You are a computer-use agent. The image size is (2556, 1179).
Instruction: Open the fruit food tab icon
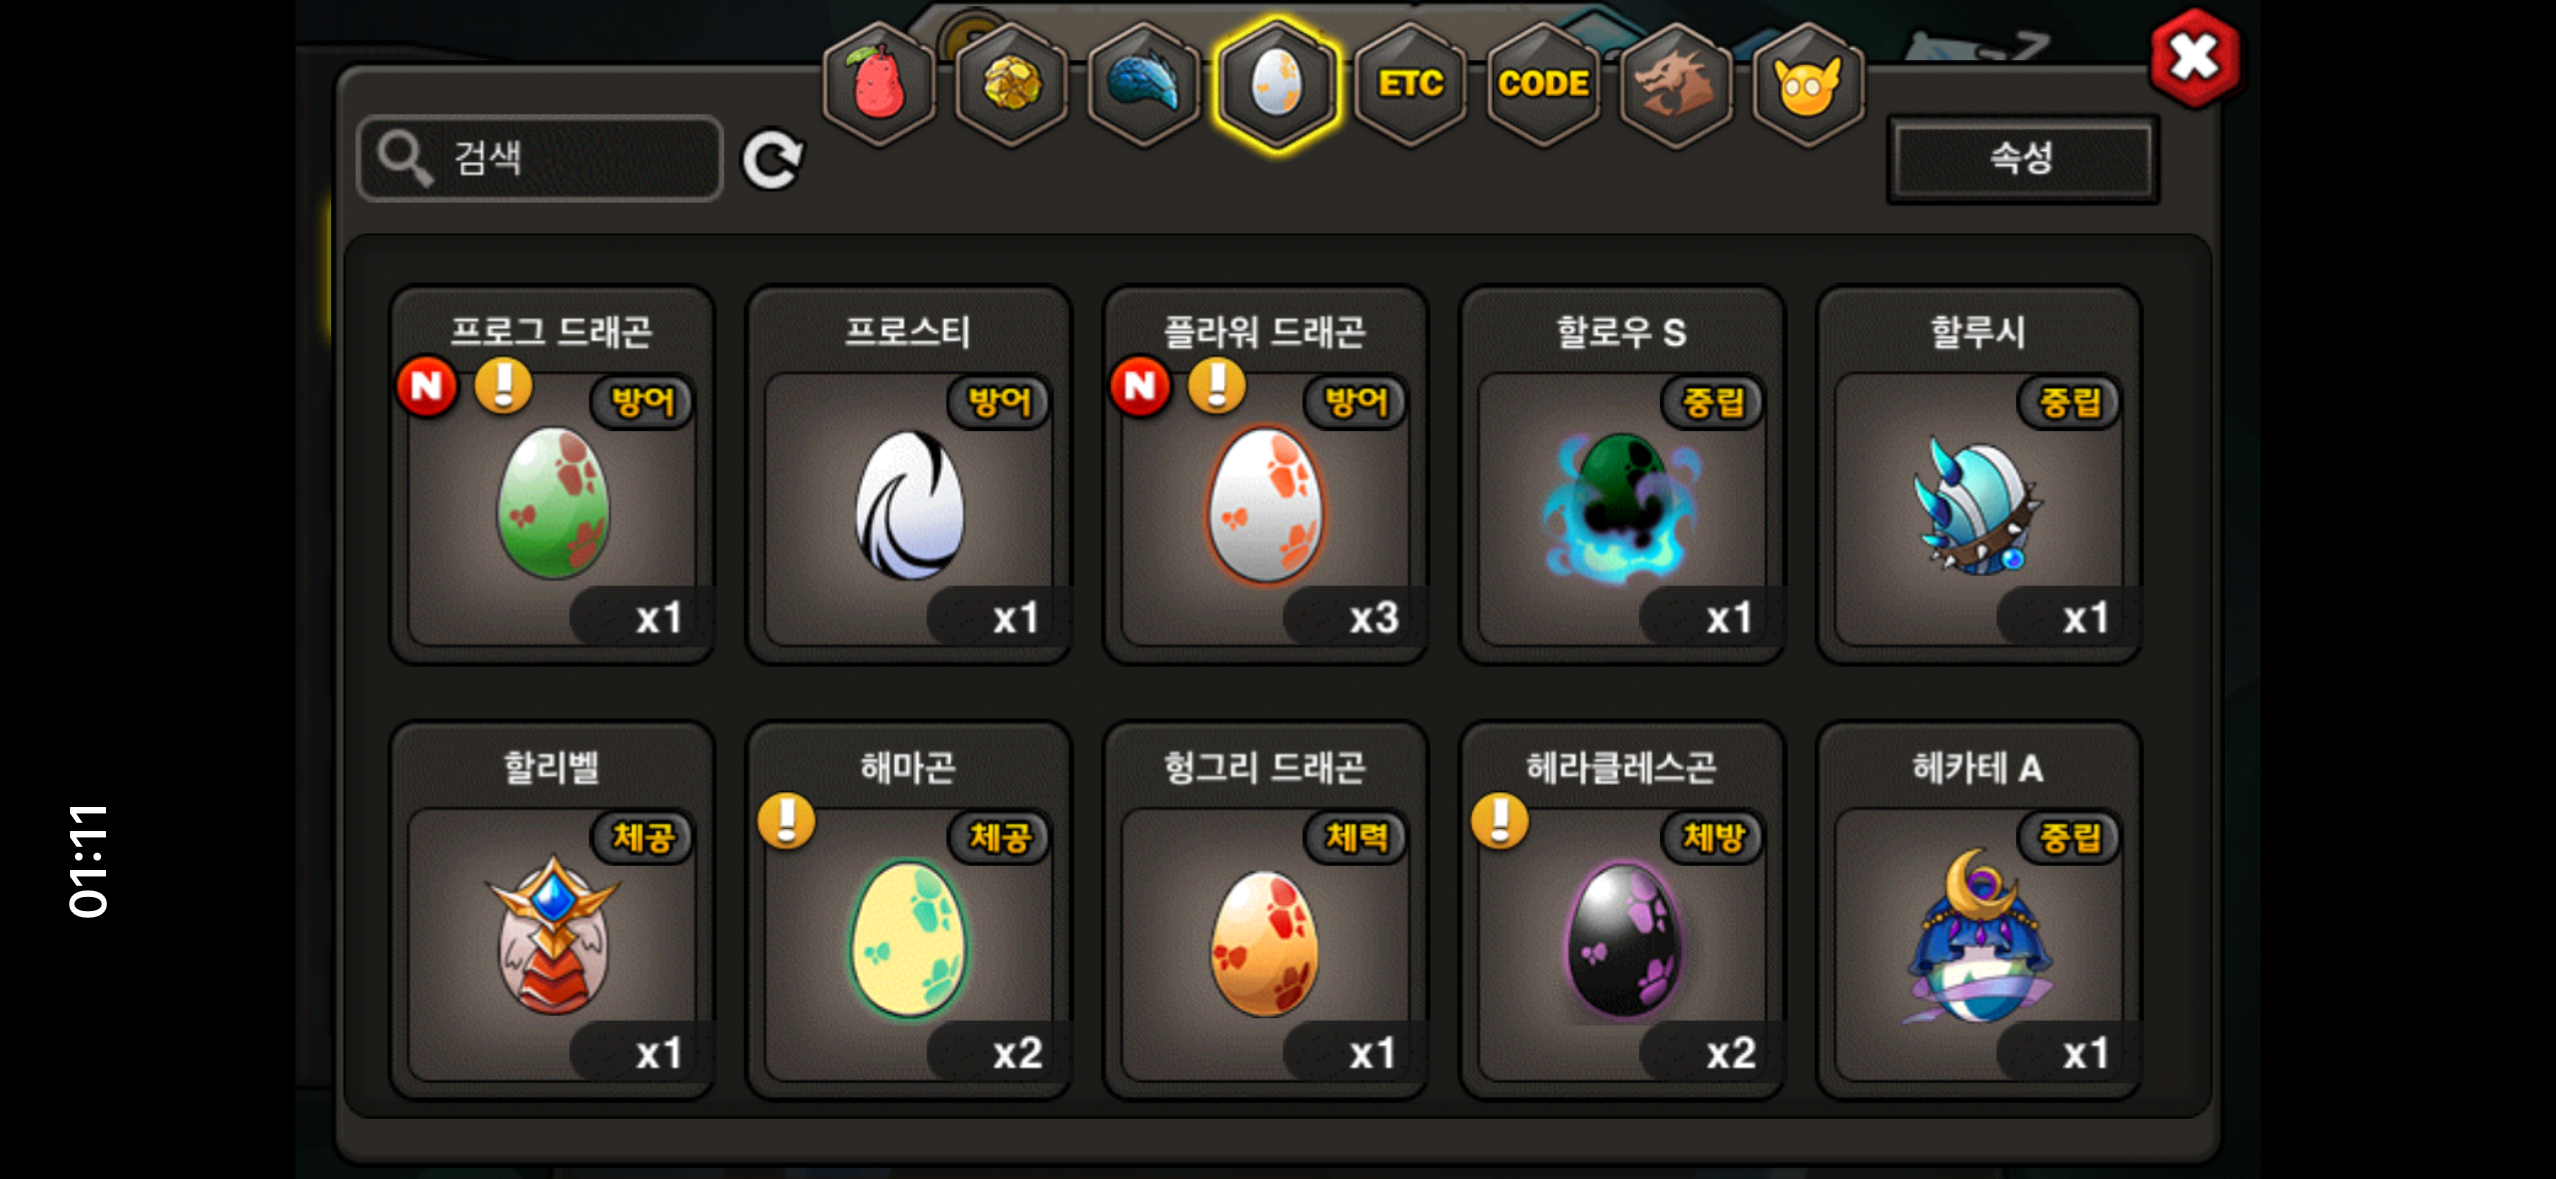(878, 84)
